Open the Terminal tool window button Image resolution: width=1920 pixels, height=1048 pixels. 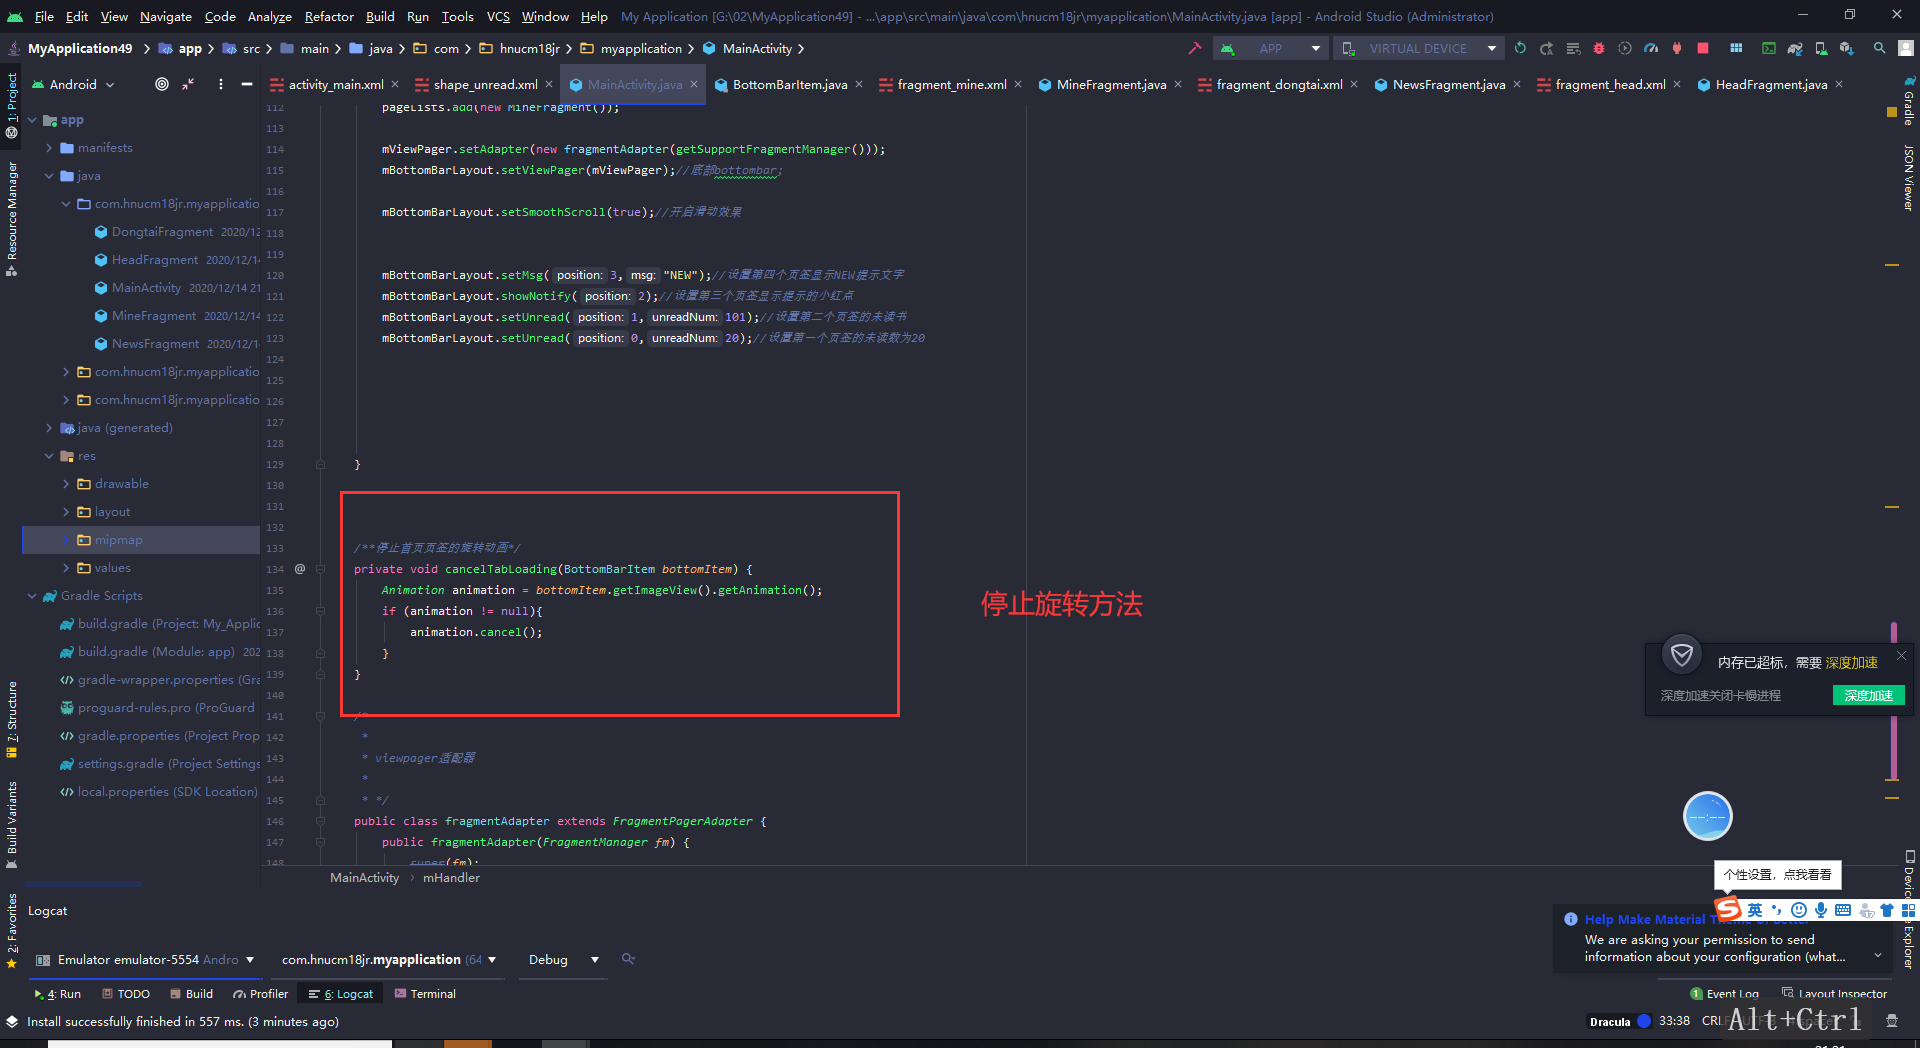425,994
